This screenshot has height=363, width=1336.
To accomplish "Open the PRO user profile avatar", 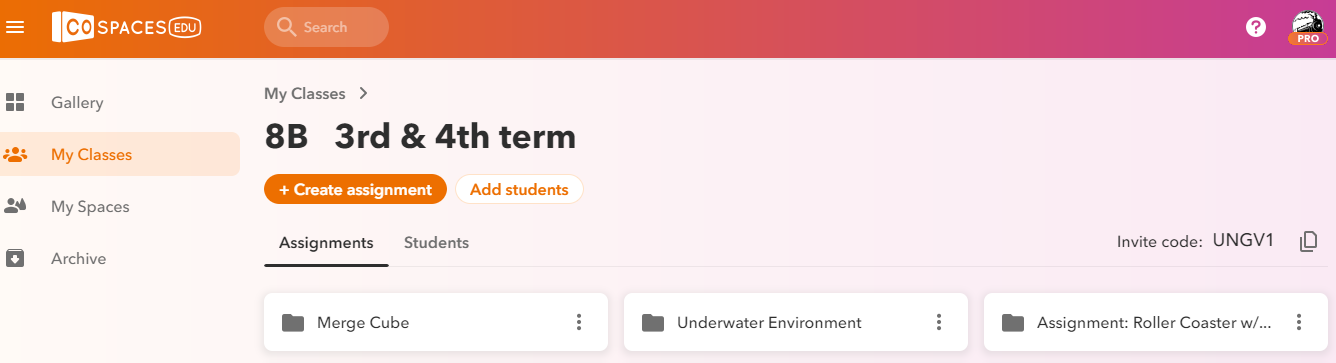I will (x=1307, y=28).
